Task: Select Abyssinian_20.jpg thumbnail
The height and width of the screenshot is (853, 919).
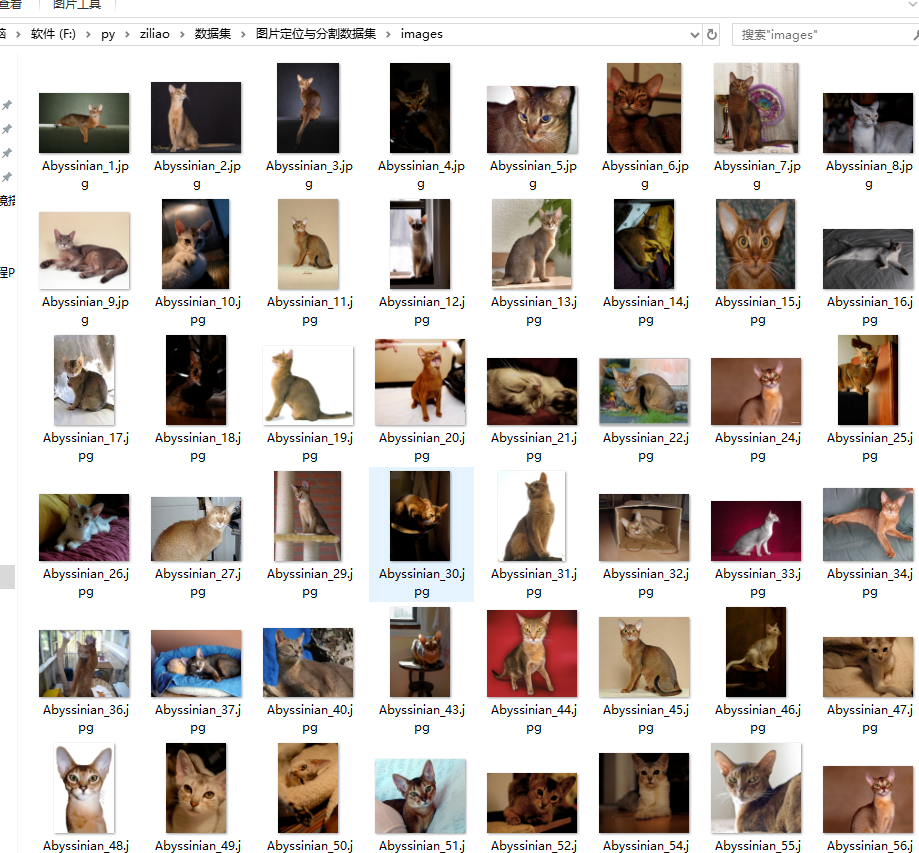Action: [420, 382]
